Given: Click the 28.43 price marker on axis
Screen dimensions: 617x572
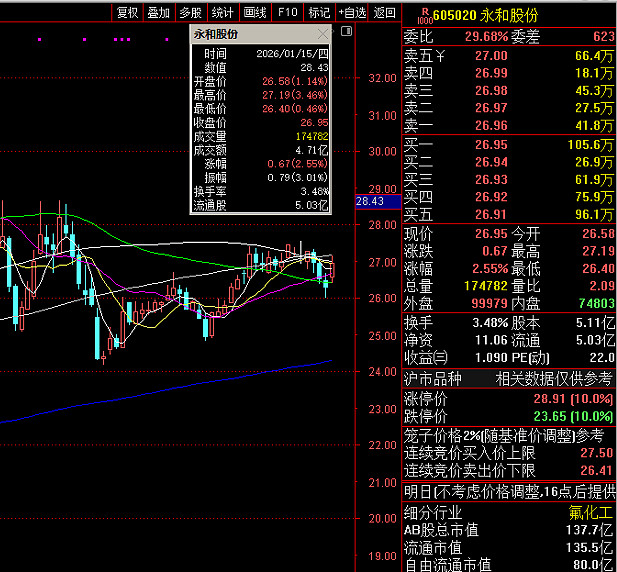Looking at the screenshot, I should pyautogui.click(x=369, y=201).
